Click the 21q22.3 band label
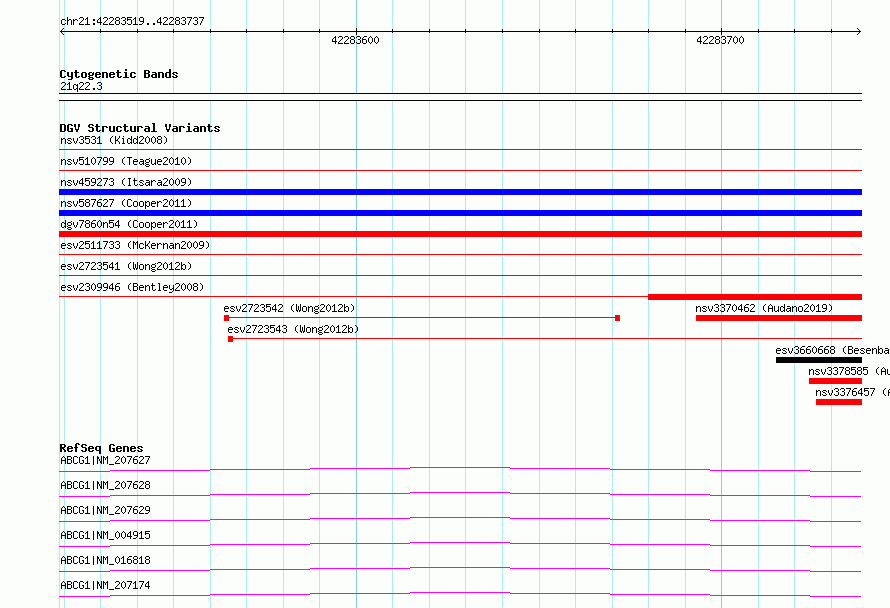 81,86
